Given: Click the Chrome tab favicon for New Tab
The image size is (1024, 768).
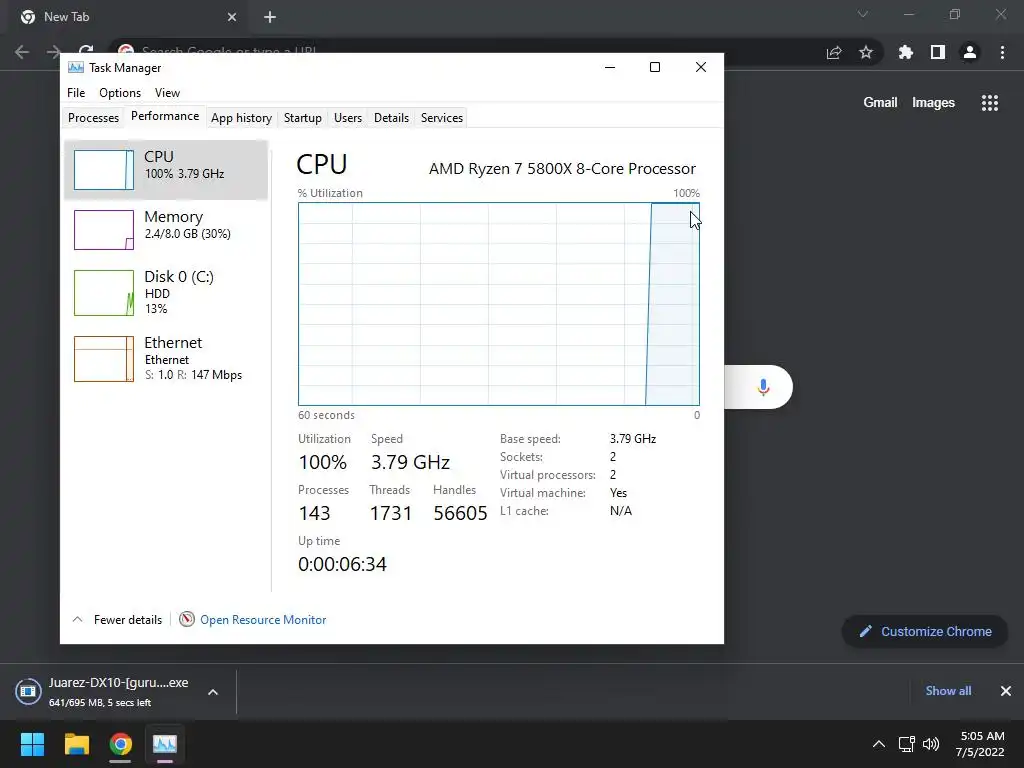Looking at the screenshot, I should [28, 17].
